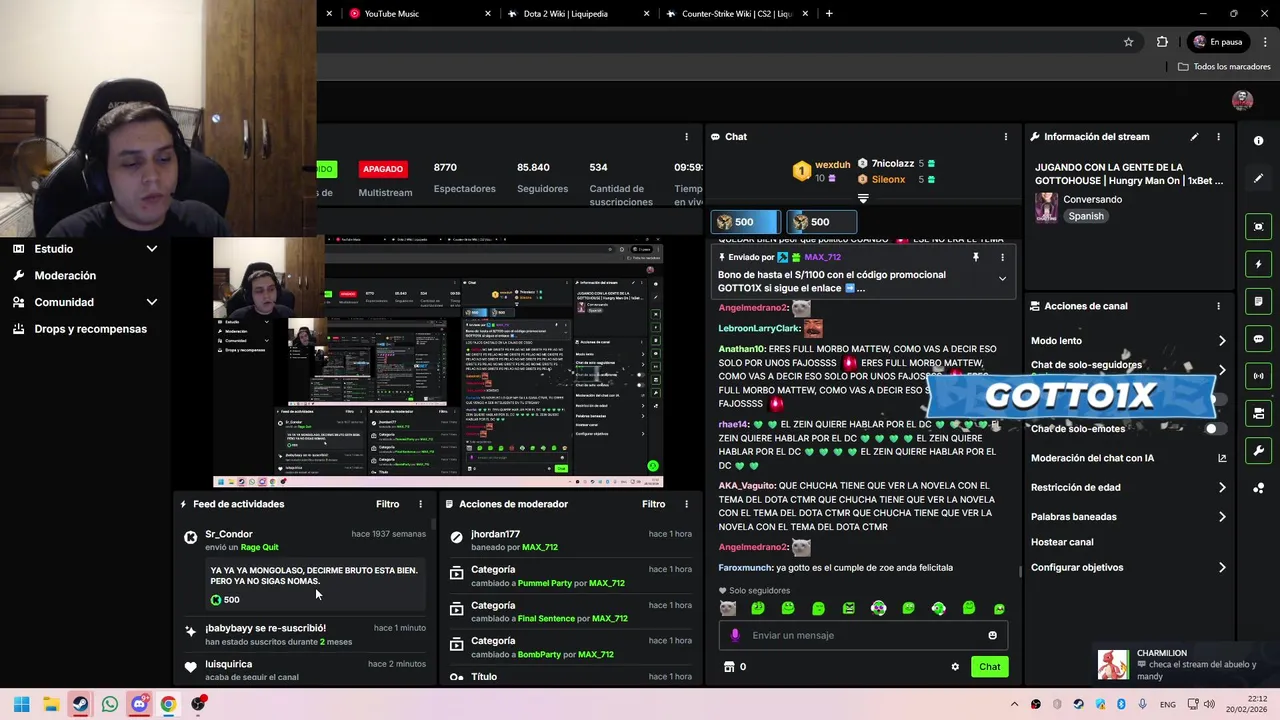
Task: Open Acciones de canal three-dot menu
Action: tap(1218, 306)
